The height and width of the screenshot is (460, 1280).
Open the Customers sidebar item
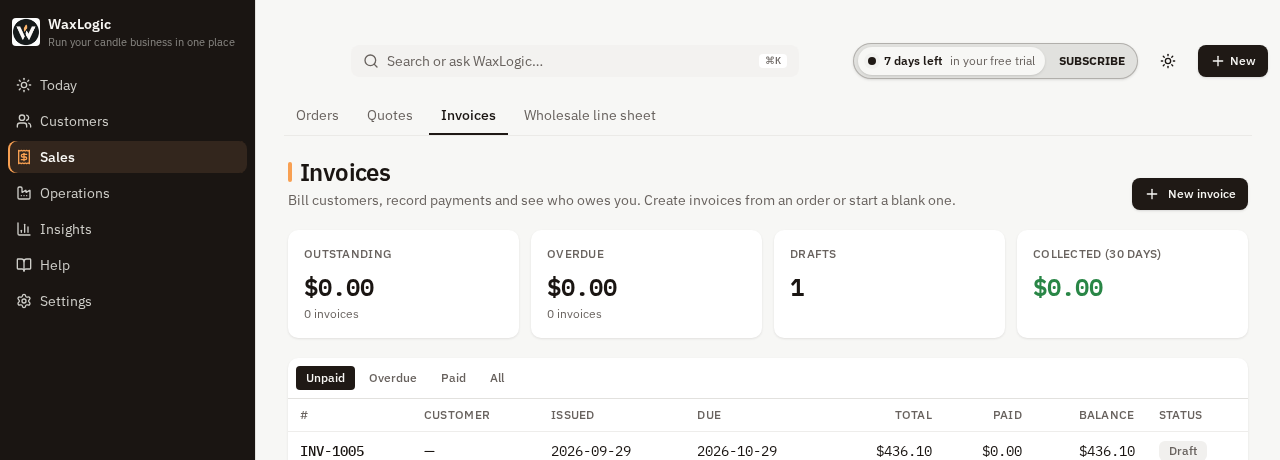pos(128,121)
